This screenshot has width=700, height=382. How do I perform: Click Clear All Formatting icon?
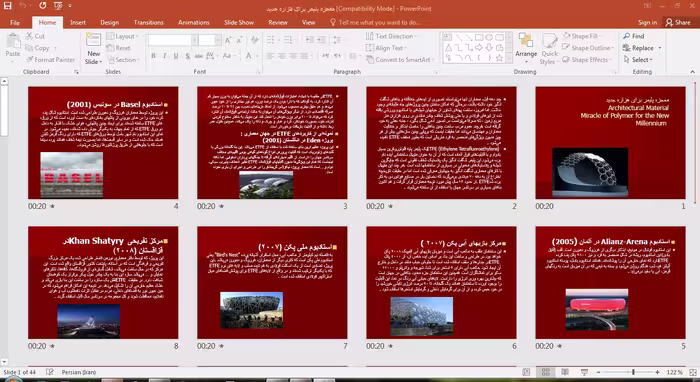click(254, 40)
